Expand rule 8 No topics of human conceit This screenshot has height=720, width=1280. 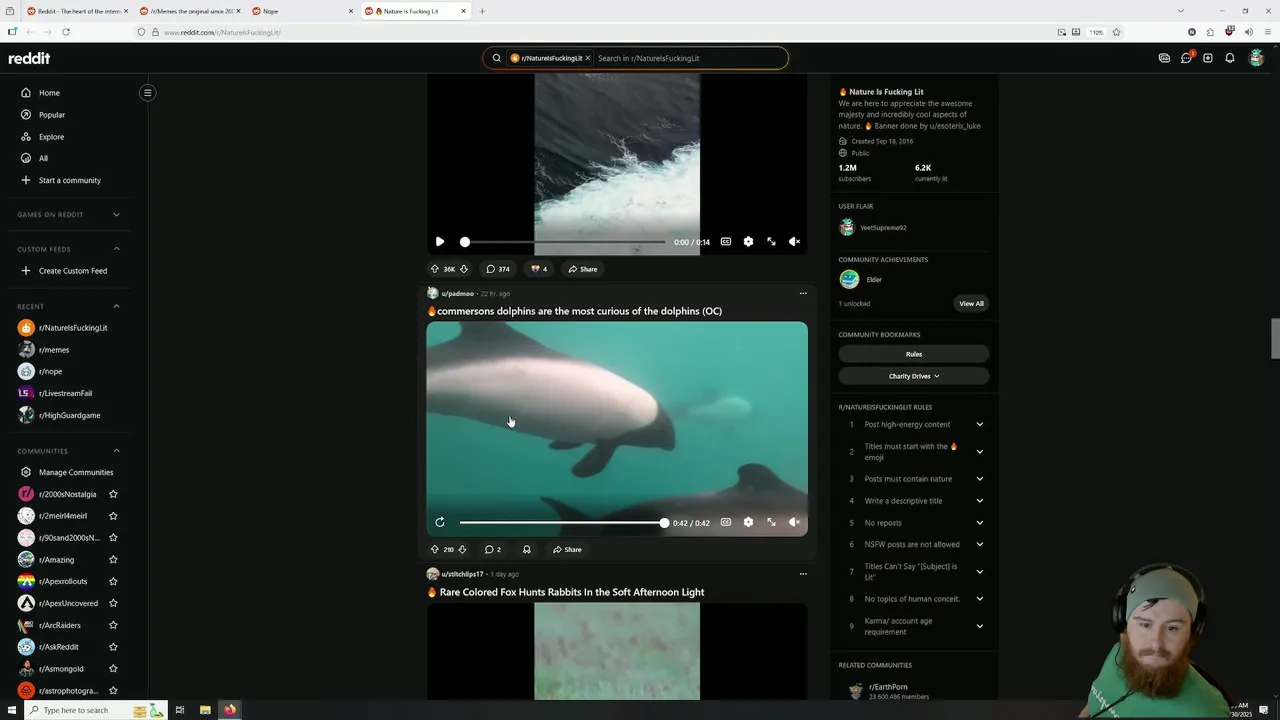(914, 599)
